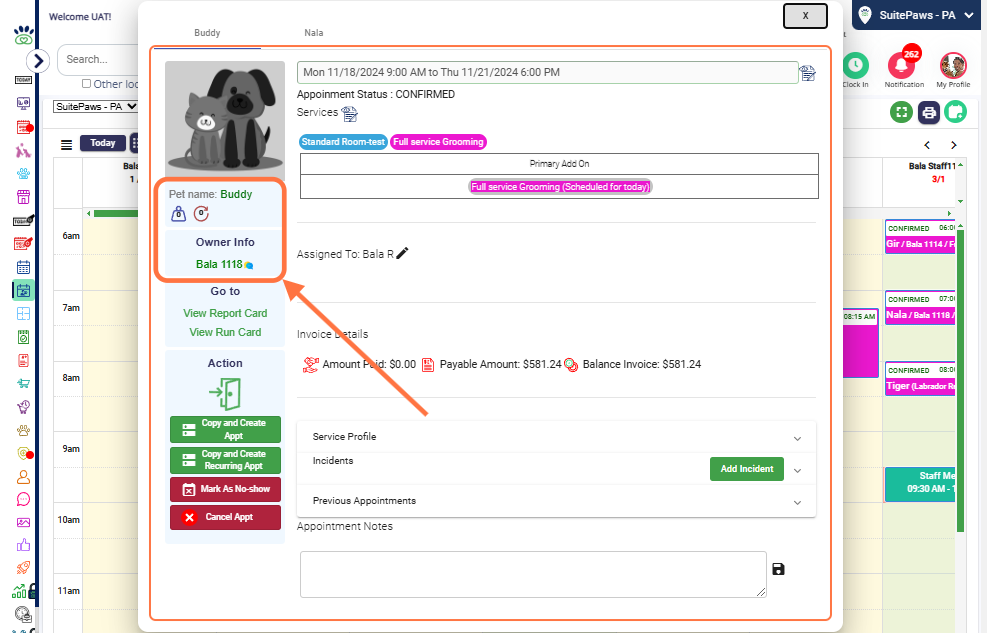This screenshot has height=633, width=987.
Task: Expand the Incidents section chevron
Action: click(797, 471)
